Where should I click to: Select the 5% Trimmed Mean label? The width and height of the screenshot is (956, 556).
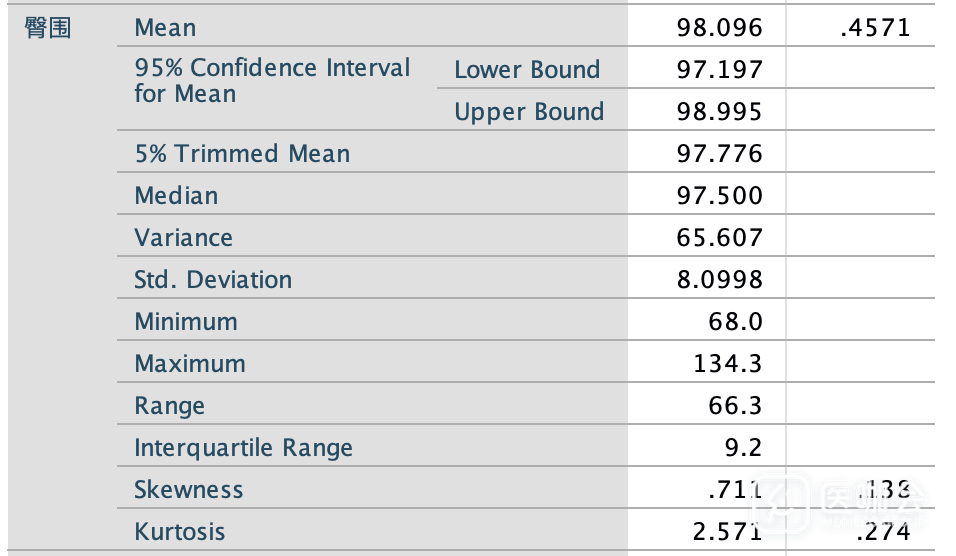(242, 154)
